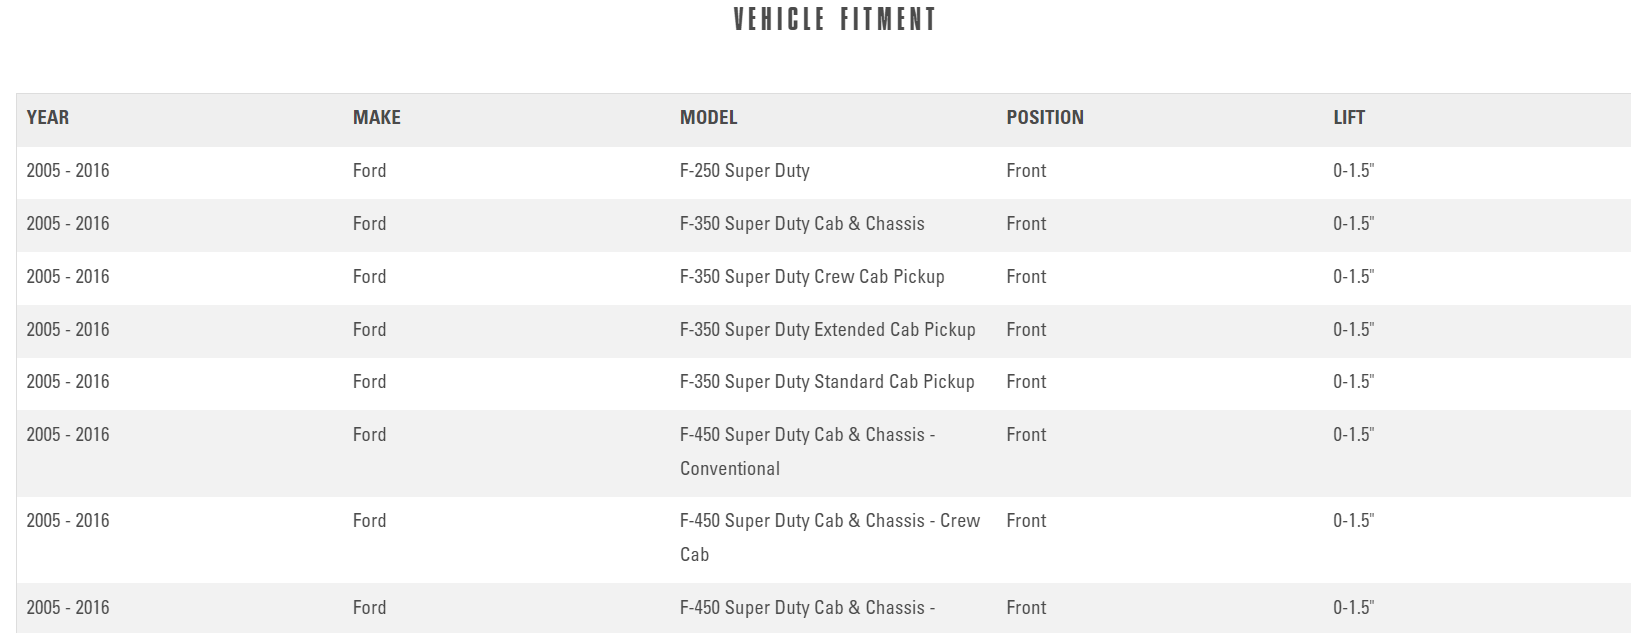Image resolution: width=1631 pixels, height=638 pixels.
Task: Select the F-350 Super Duty Cab & Chassis cell
Action: click(801, 224)
